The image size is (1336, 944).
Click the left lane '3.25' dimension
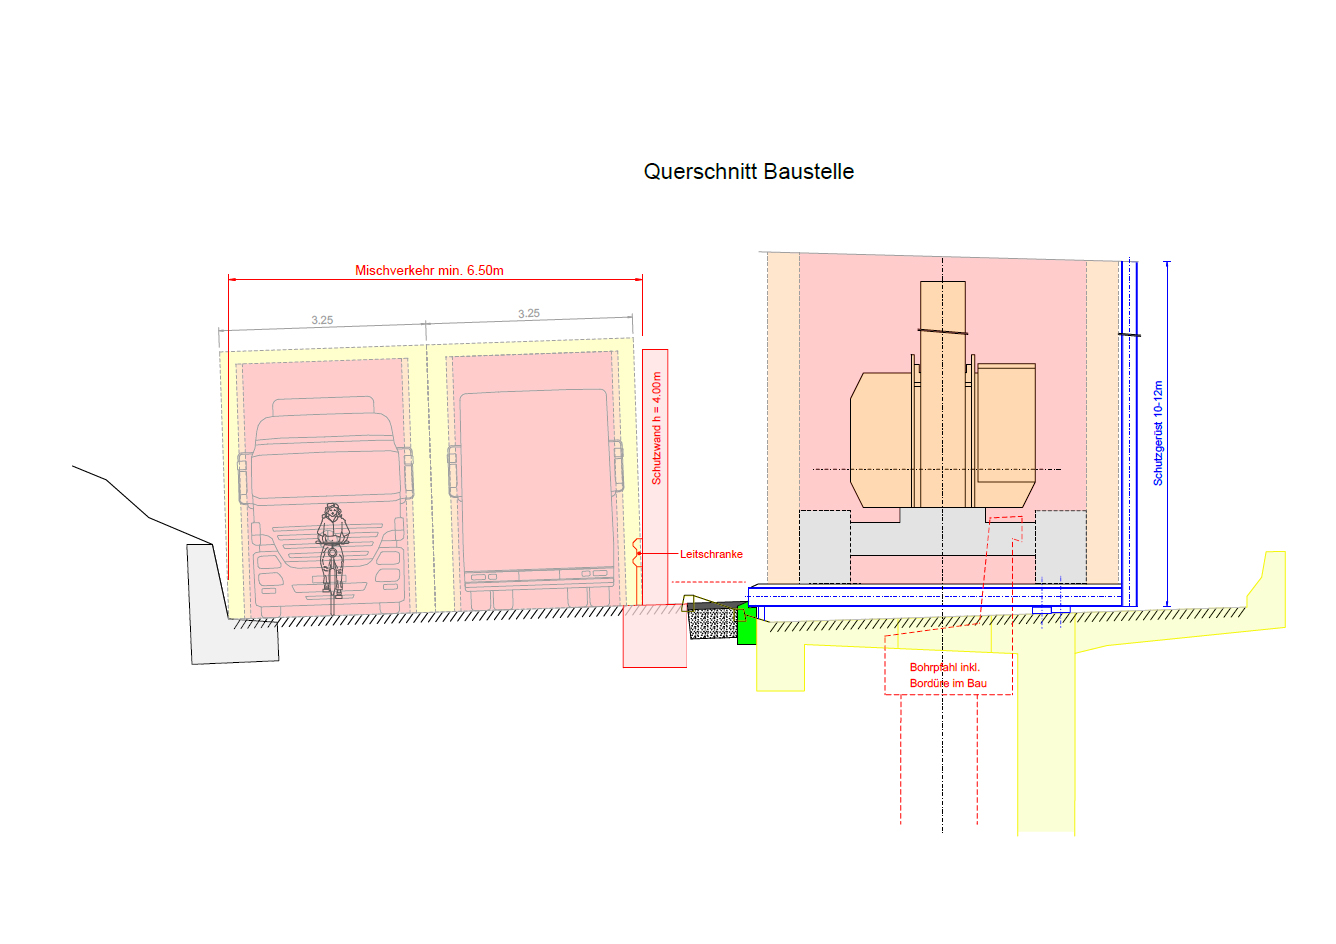[x=322, y=320]
